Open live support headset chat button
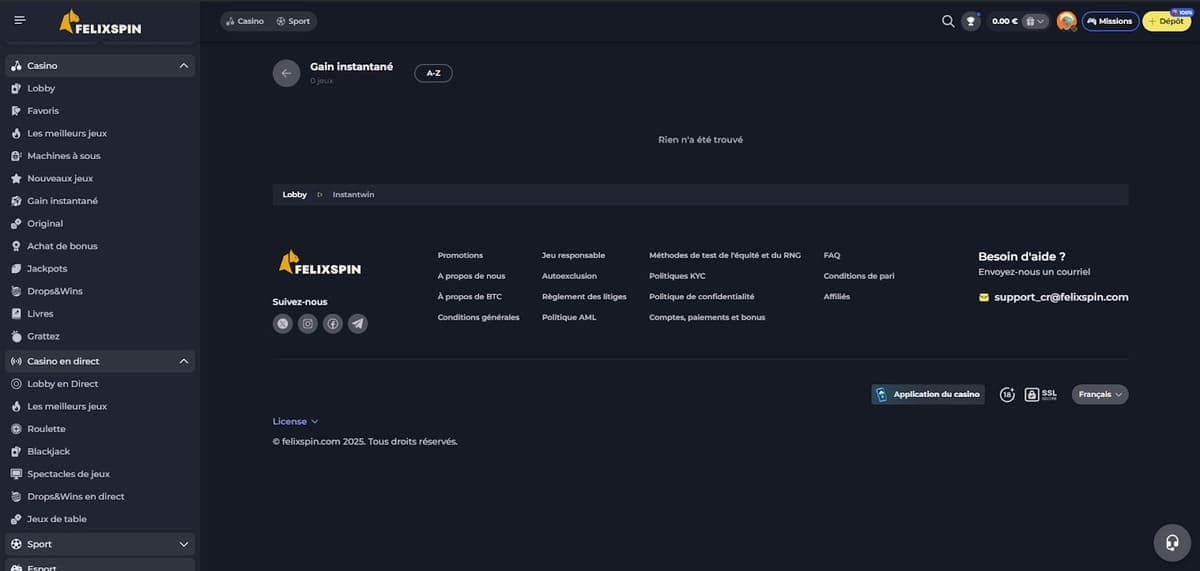The height and width of the screenshot is (571, 1200). pos(1172,543)
